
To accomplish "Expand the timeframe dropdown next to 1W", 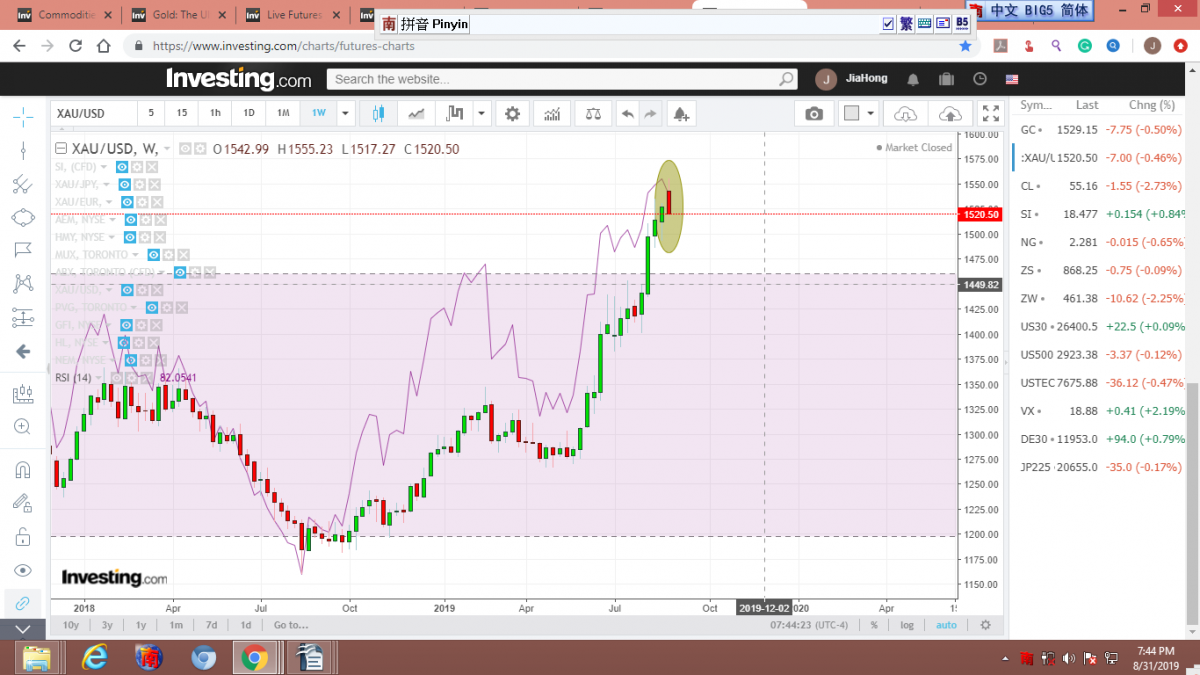I will (345, 114).
